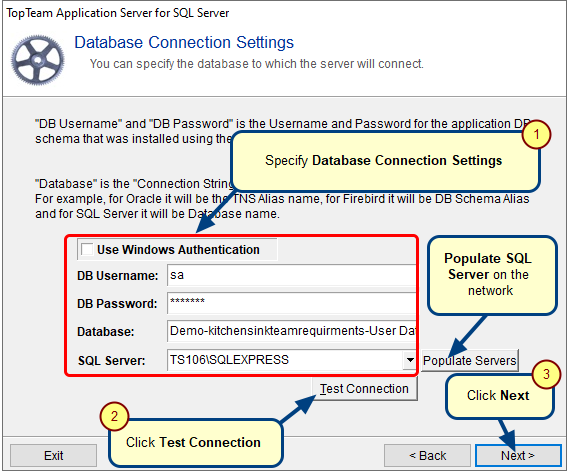Viewport: 568px width, 472px height.
Task: Click the Test Connection button
Action: tap(364, 389)
